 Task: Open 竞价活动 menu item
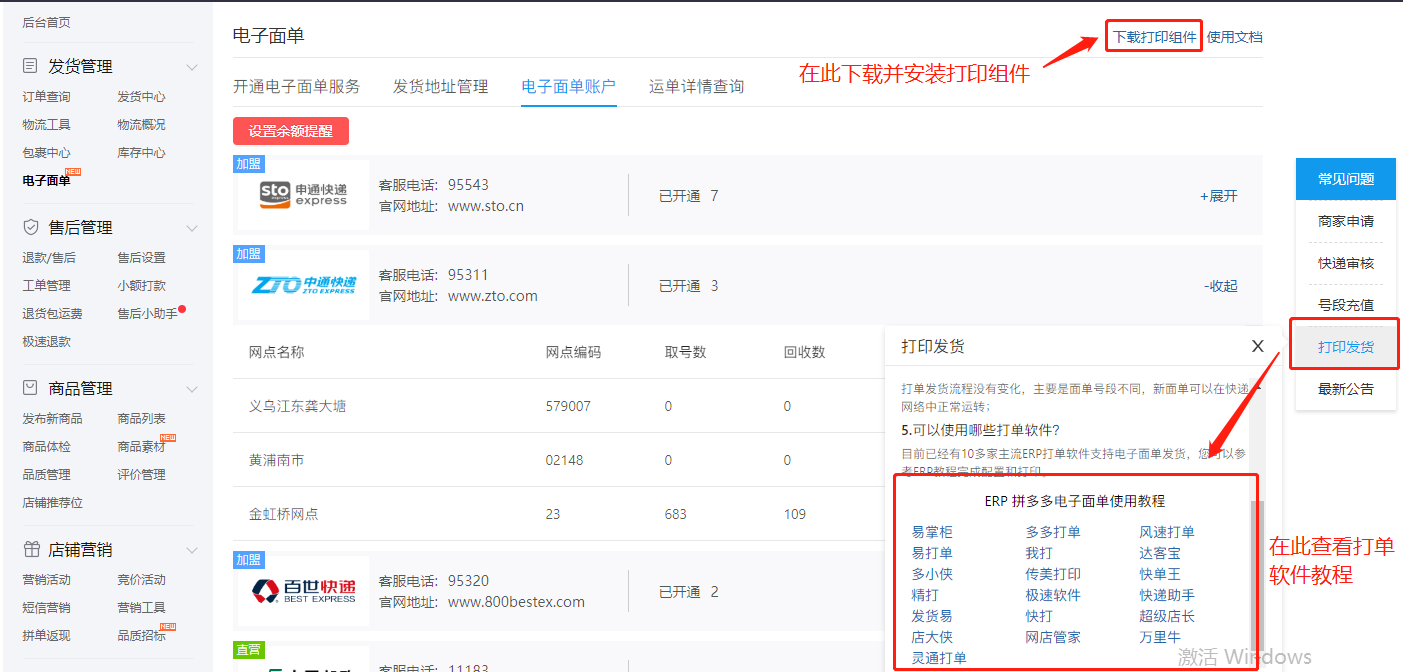141,580
